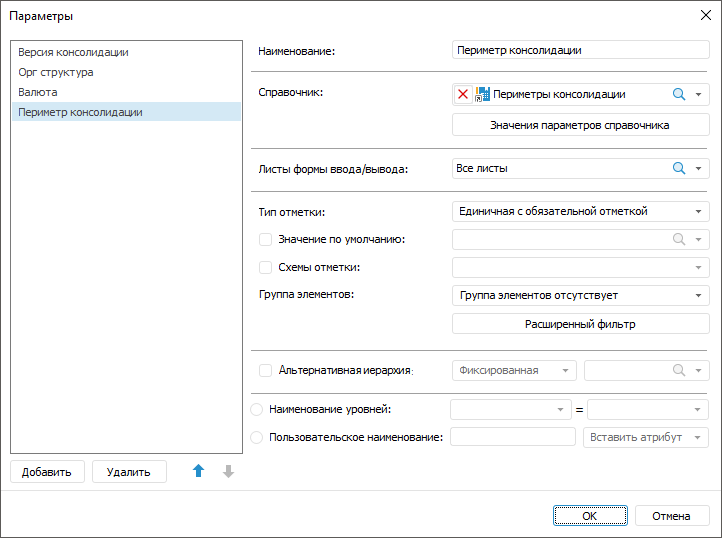Open the Справочник dropdown arrow
Viewport: 722px width, 538px height.
(x=698, y=94)
